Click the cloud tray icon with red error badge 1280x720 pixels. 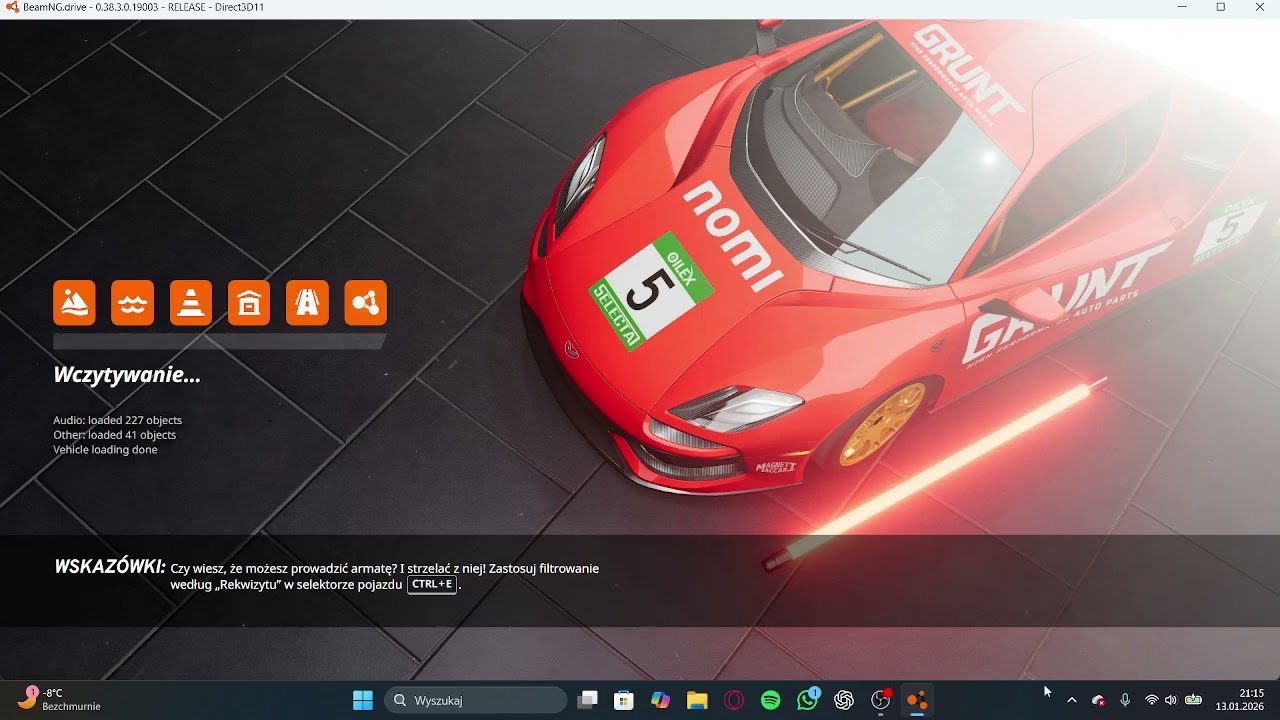[1098, 700]
